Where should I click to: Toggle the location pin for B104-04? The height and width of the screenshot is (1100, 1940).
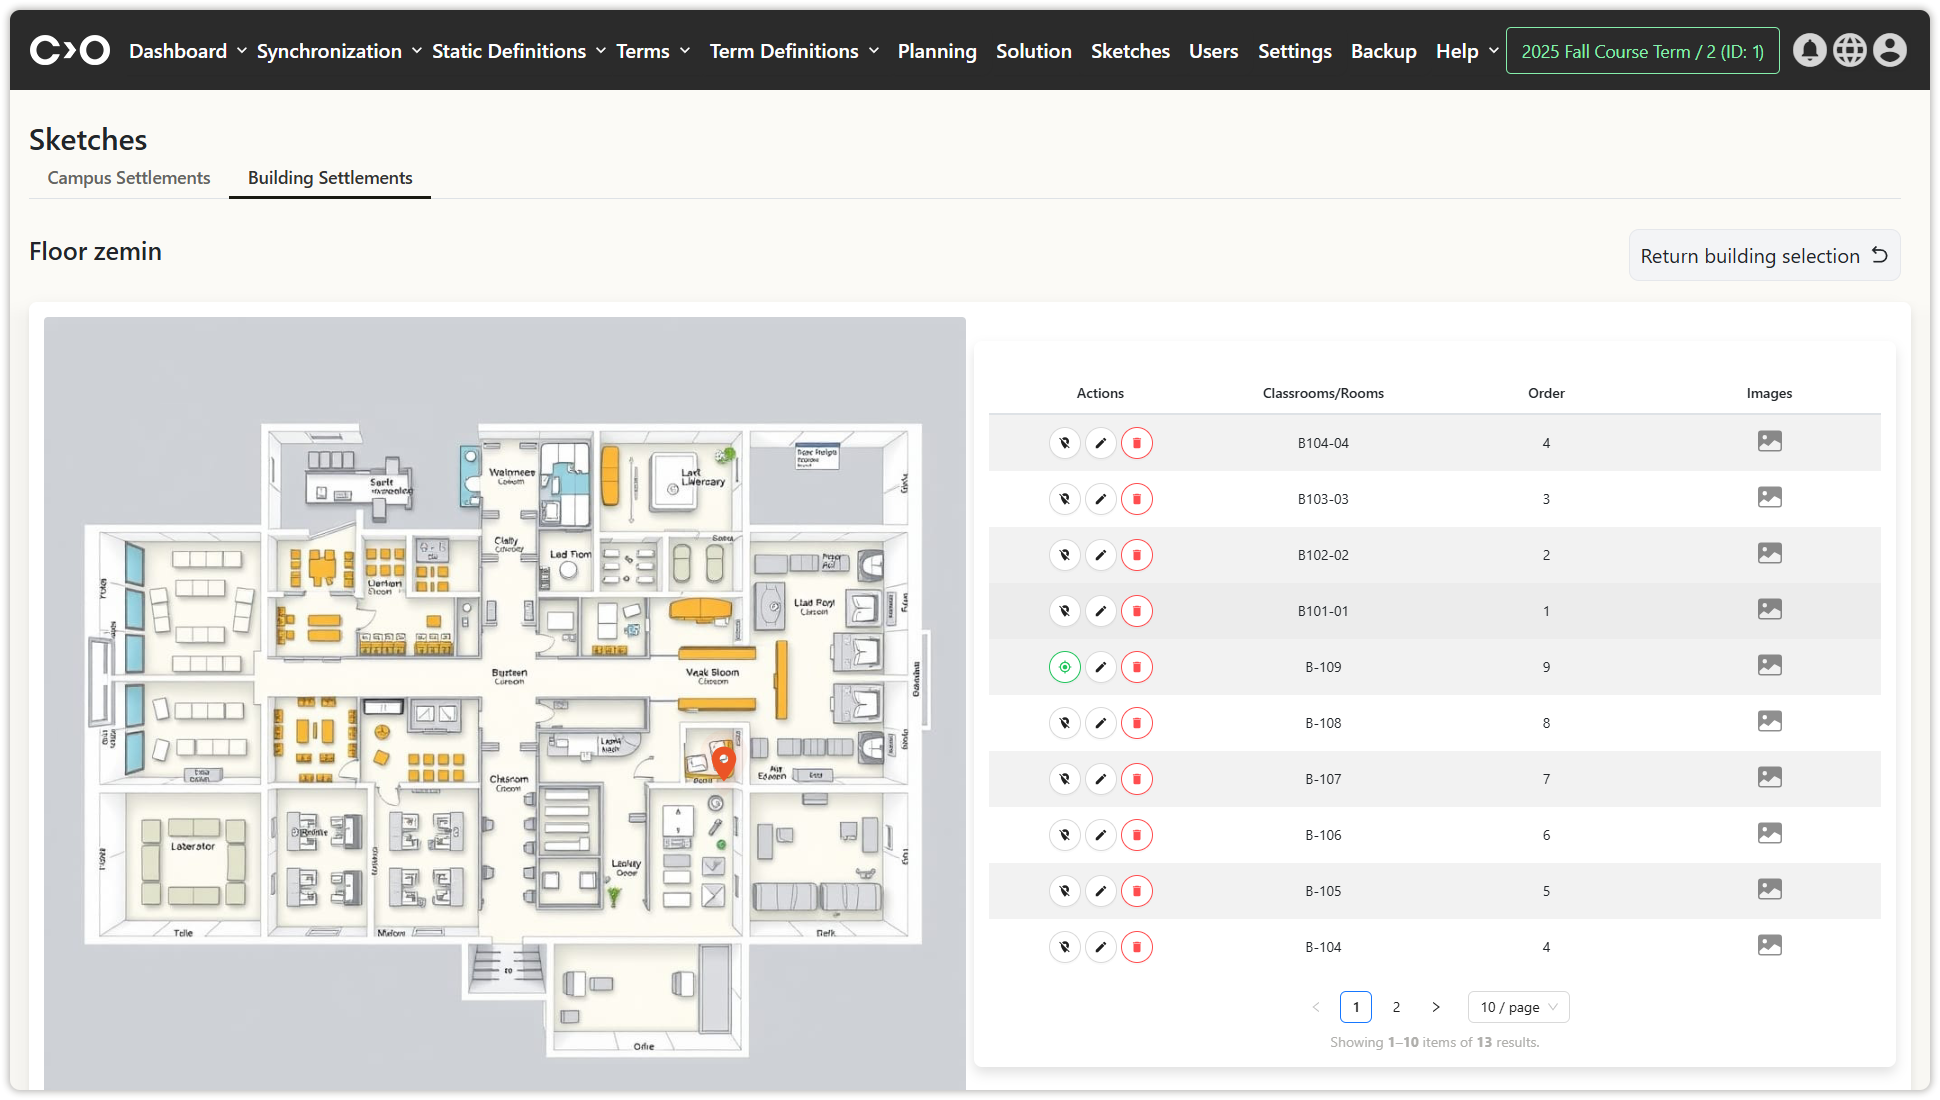click(x=1065, y=443)
